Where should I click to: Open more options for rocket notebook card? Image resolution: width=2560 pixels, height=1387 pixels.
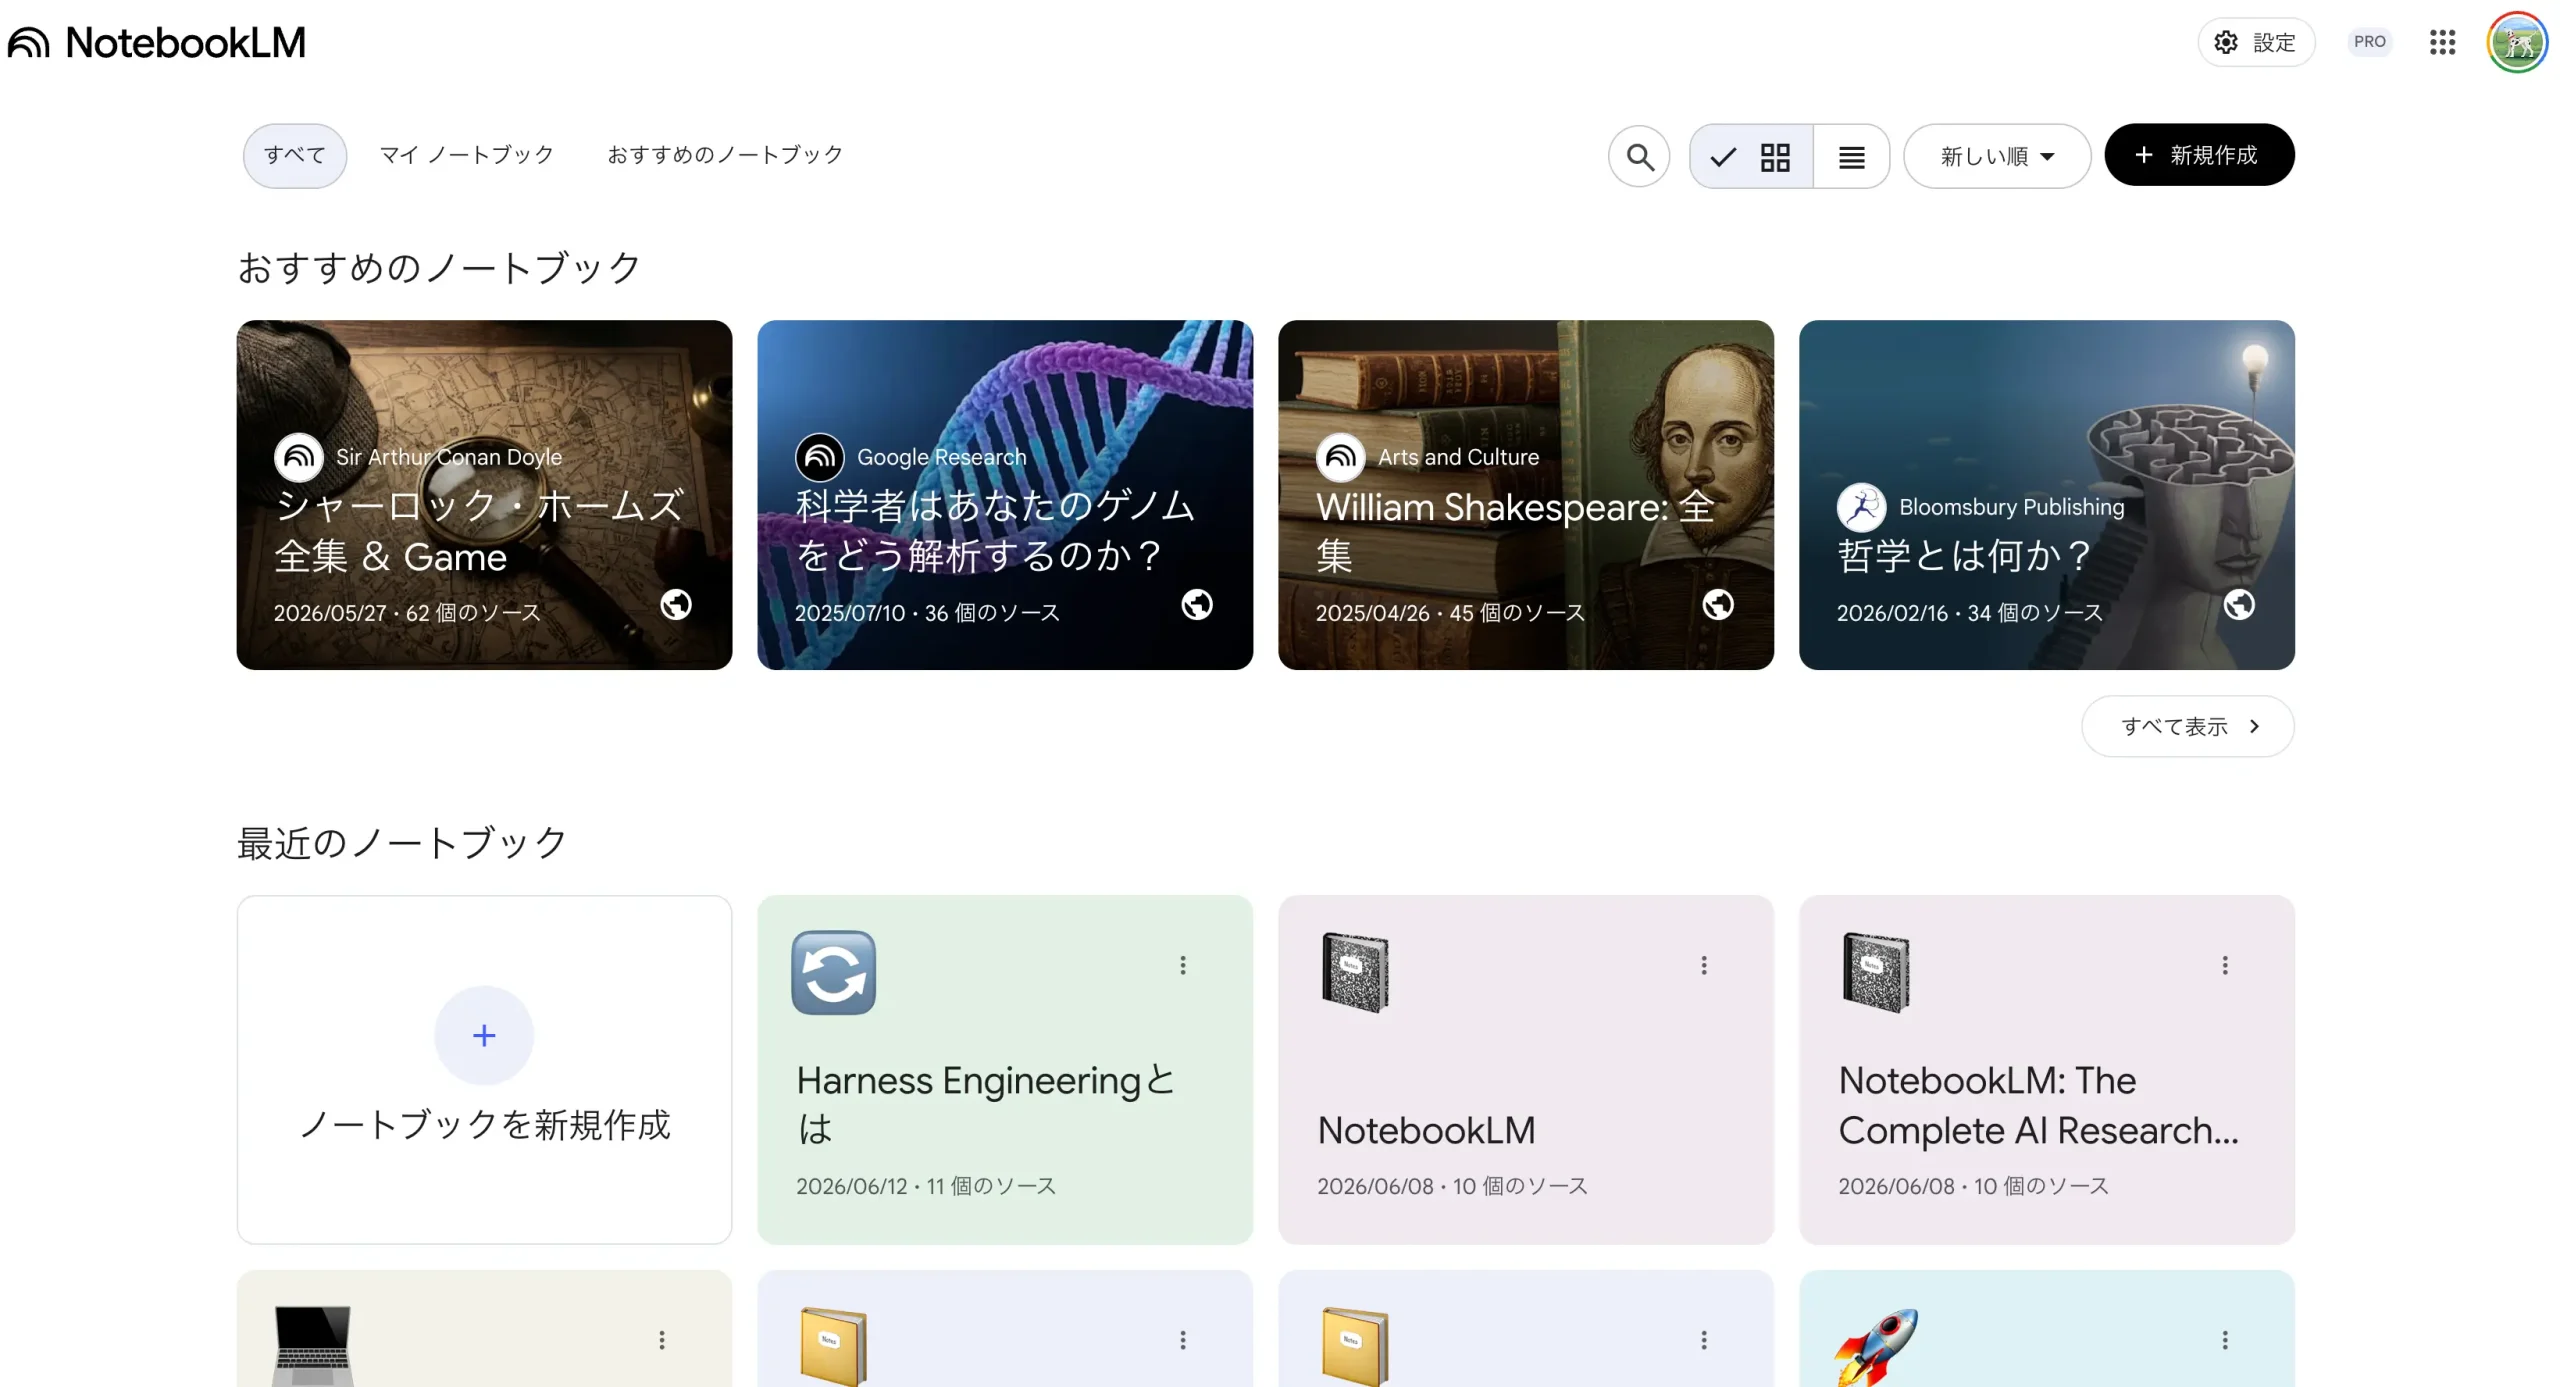click(2225, 1340)
